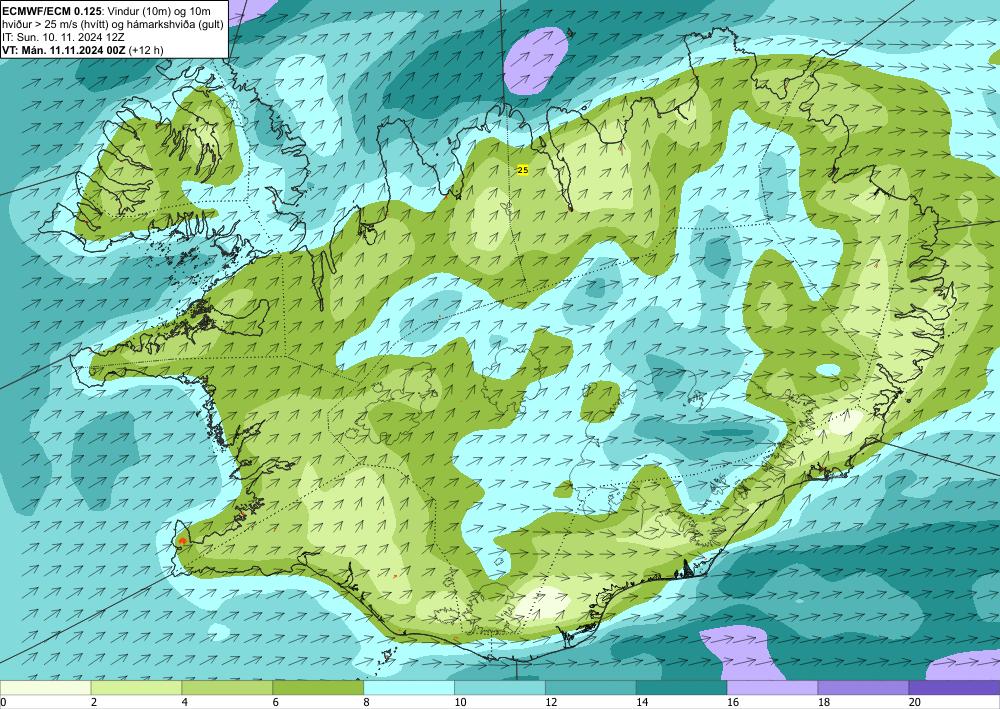The height and width of the screenshot is (709, 1000).
Task: Select the green 4–6 legend swatch
Action: coord(227,687)
